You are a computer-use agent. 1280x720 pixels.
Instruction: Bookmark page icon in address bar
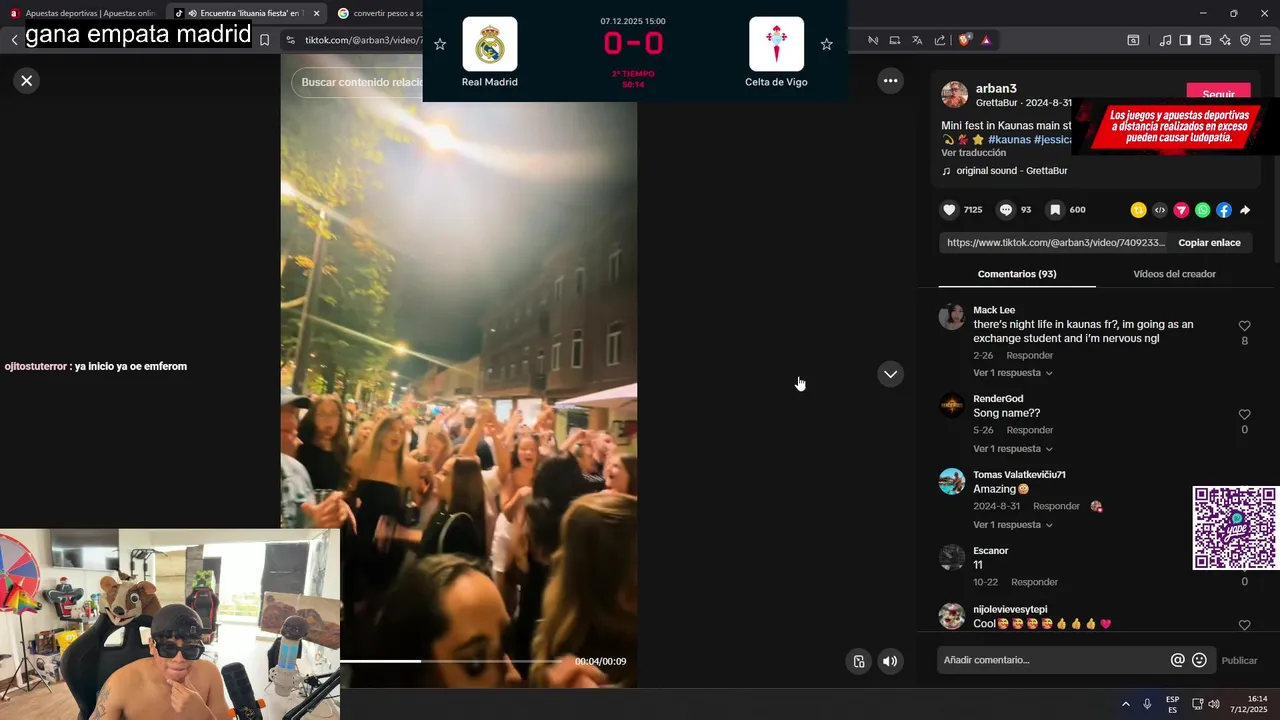pos(264,40)
